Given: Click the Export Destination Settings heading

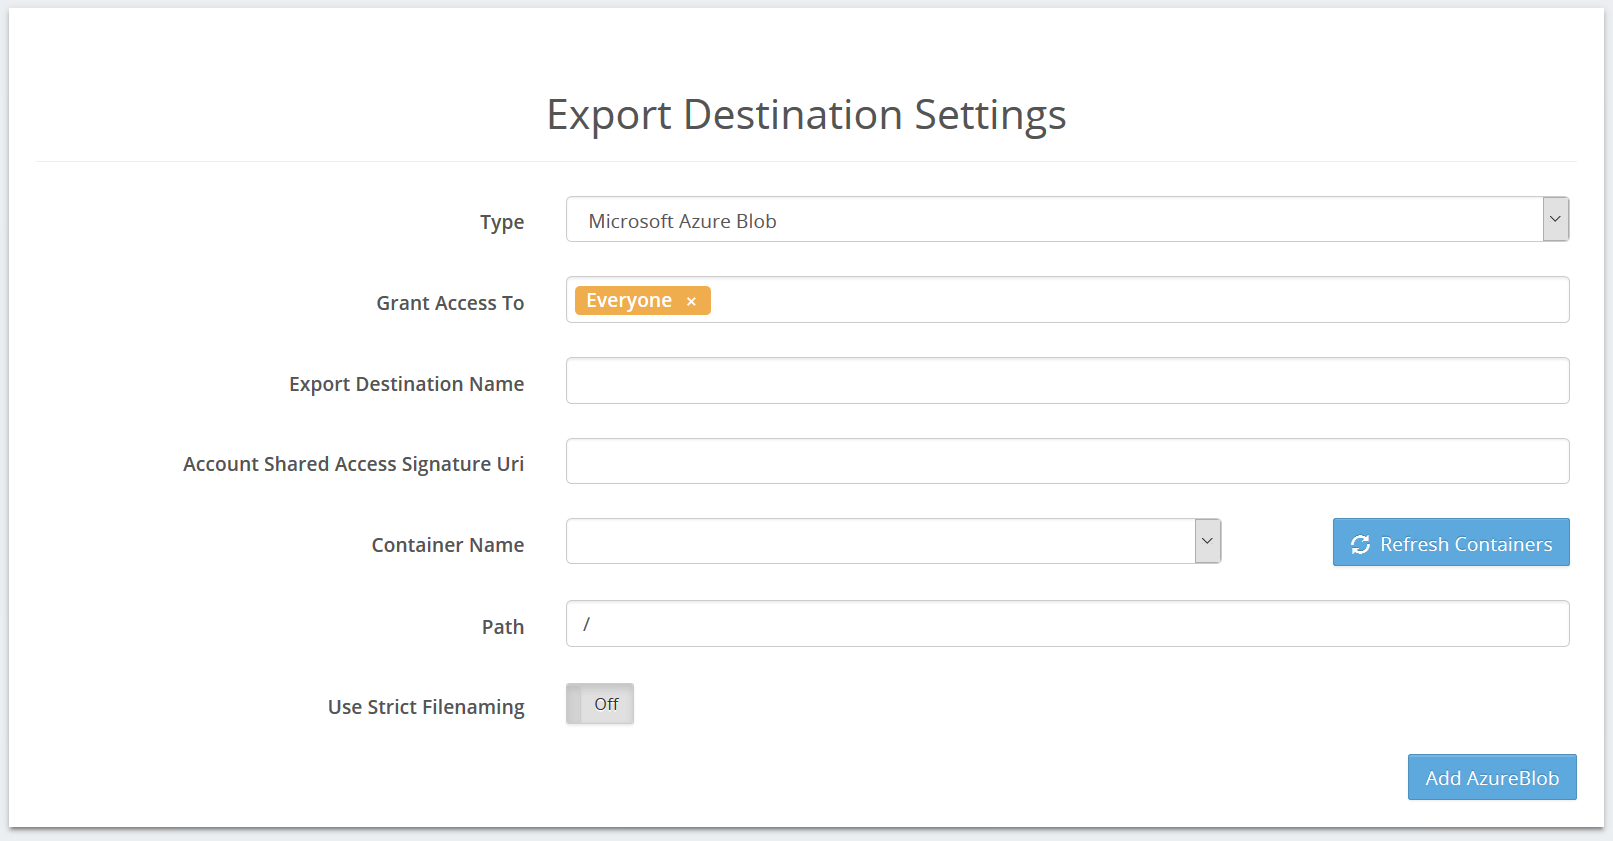Looking at the screenshot, I should point(806,114).
